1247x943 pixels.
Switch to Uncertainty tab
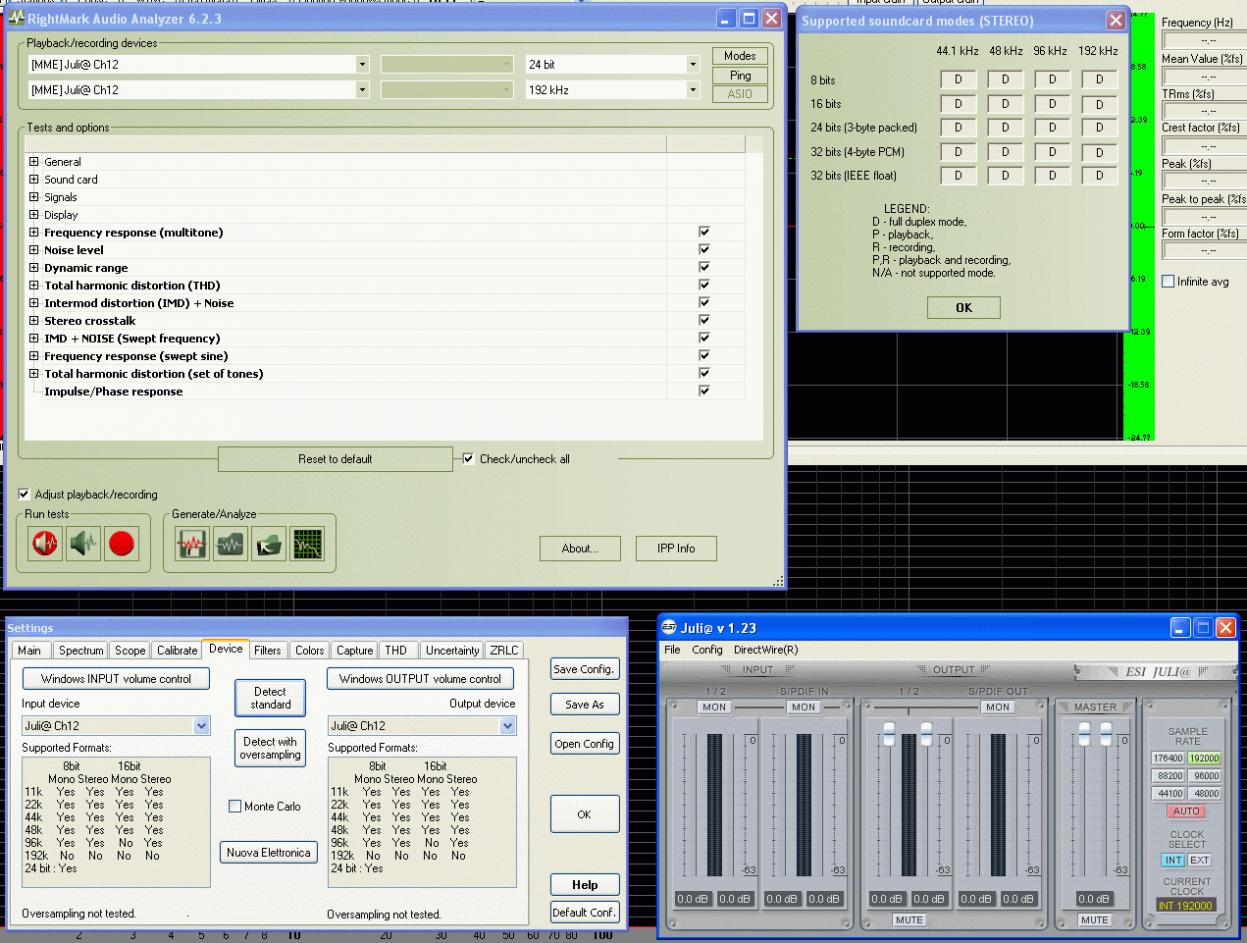[452, 651]
